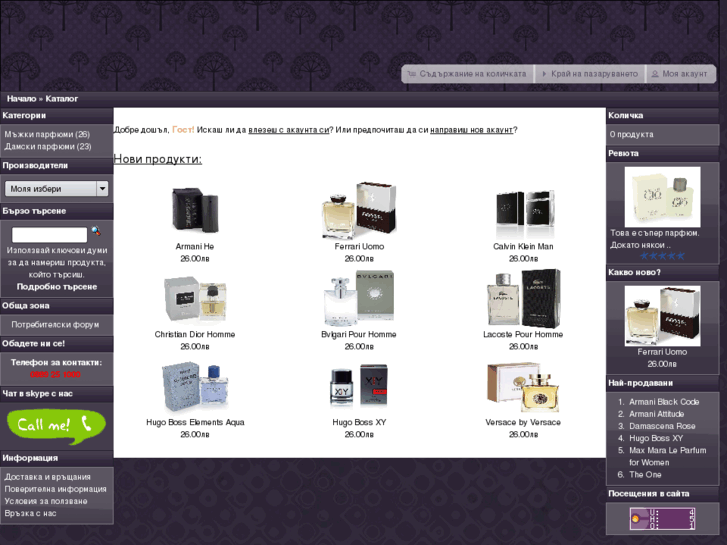Open Armani He product image
Viewport: 727px width, 545px height.
pos(195,211)
